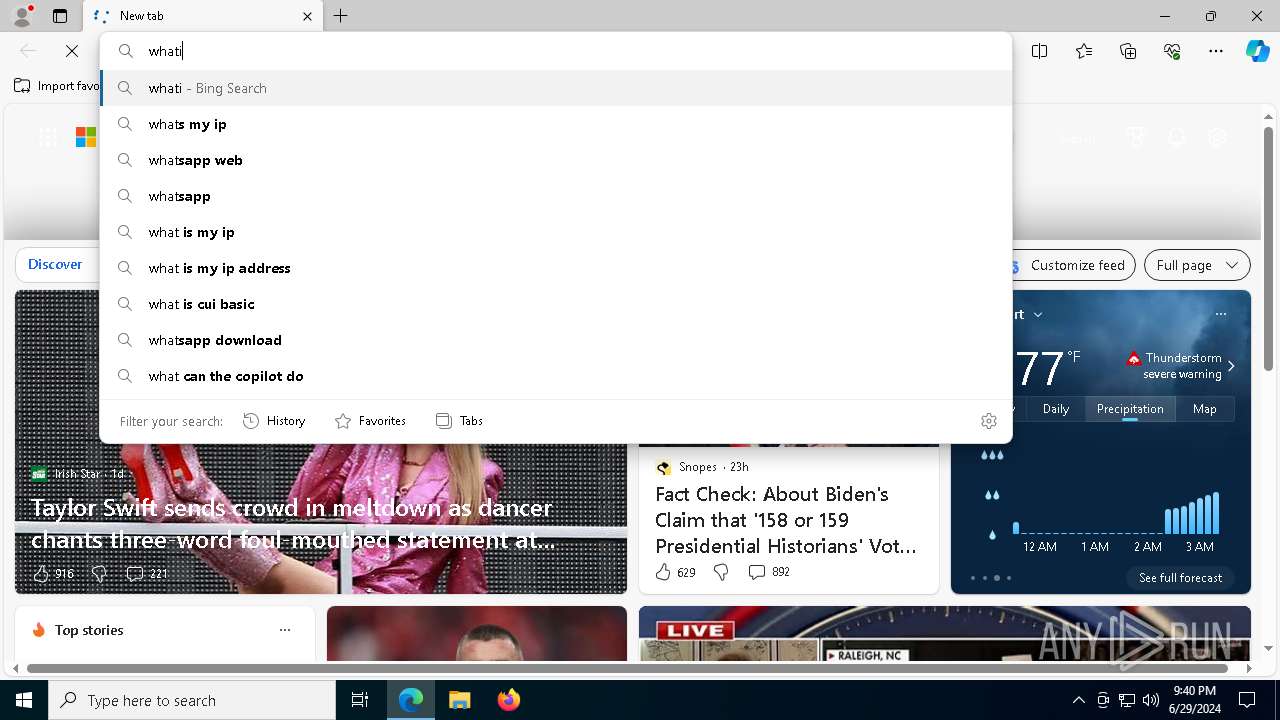
Task: Click Import favorites bookmark item
Action: click(x=57, y=86)
